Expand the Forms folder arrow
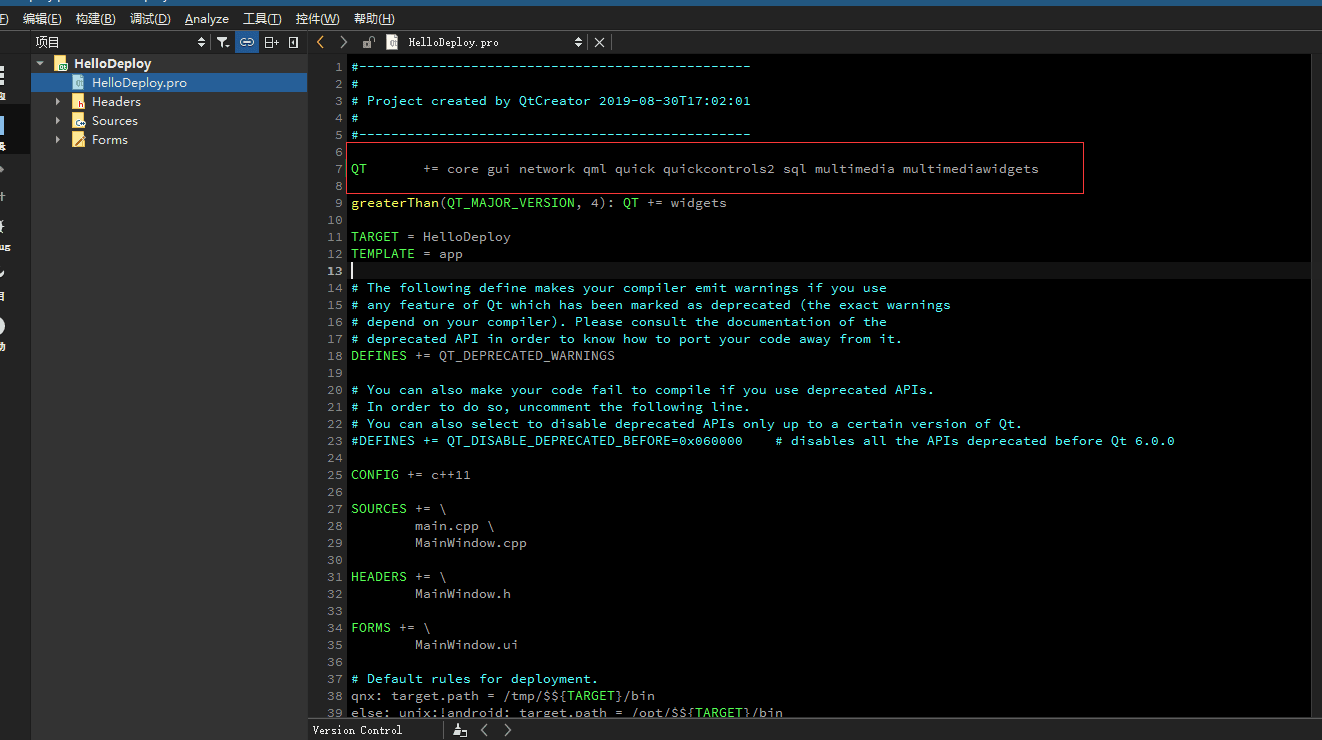The image size is (1322, 740). 58,140
